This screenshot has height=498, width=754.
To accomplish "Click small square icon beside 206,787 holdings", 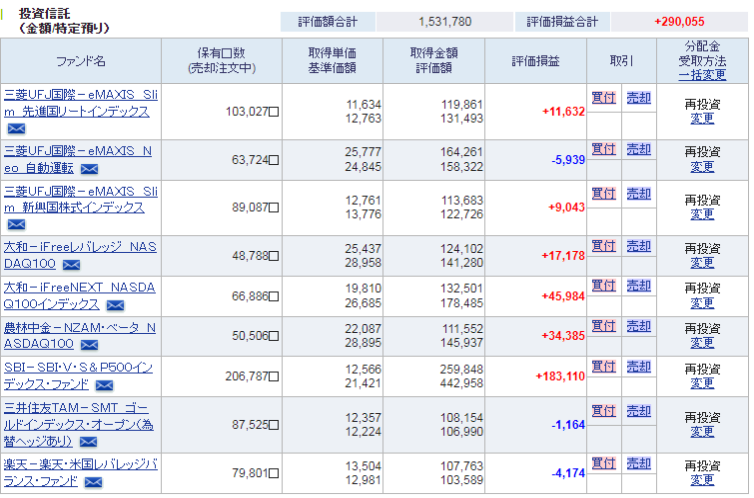I will (x=274, y=377).
